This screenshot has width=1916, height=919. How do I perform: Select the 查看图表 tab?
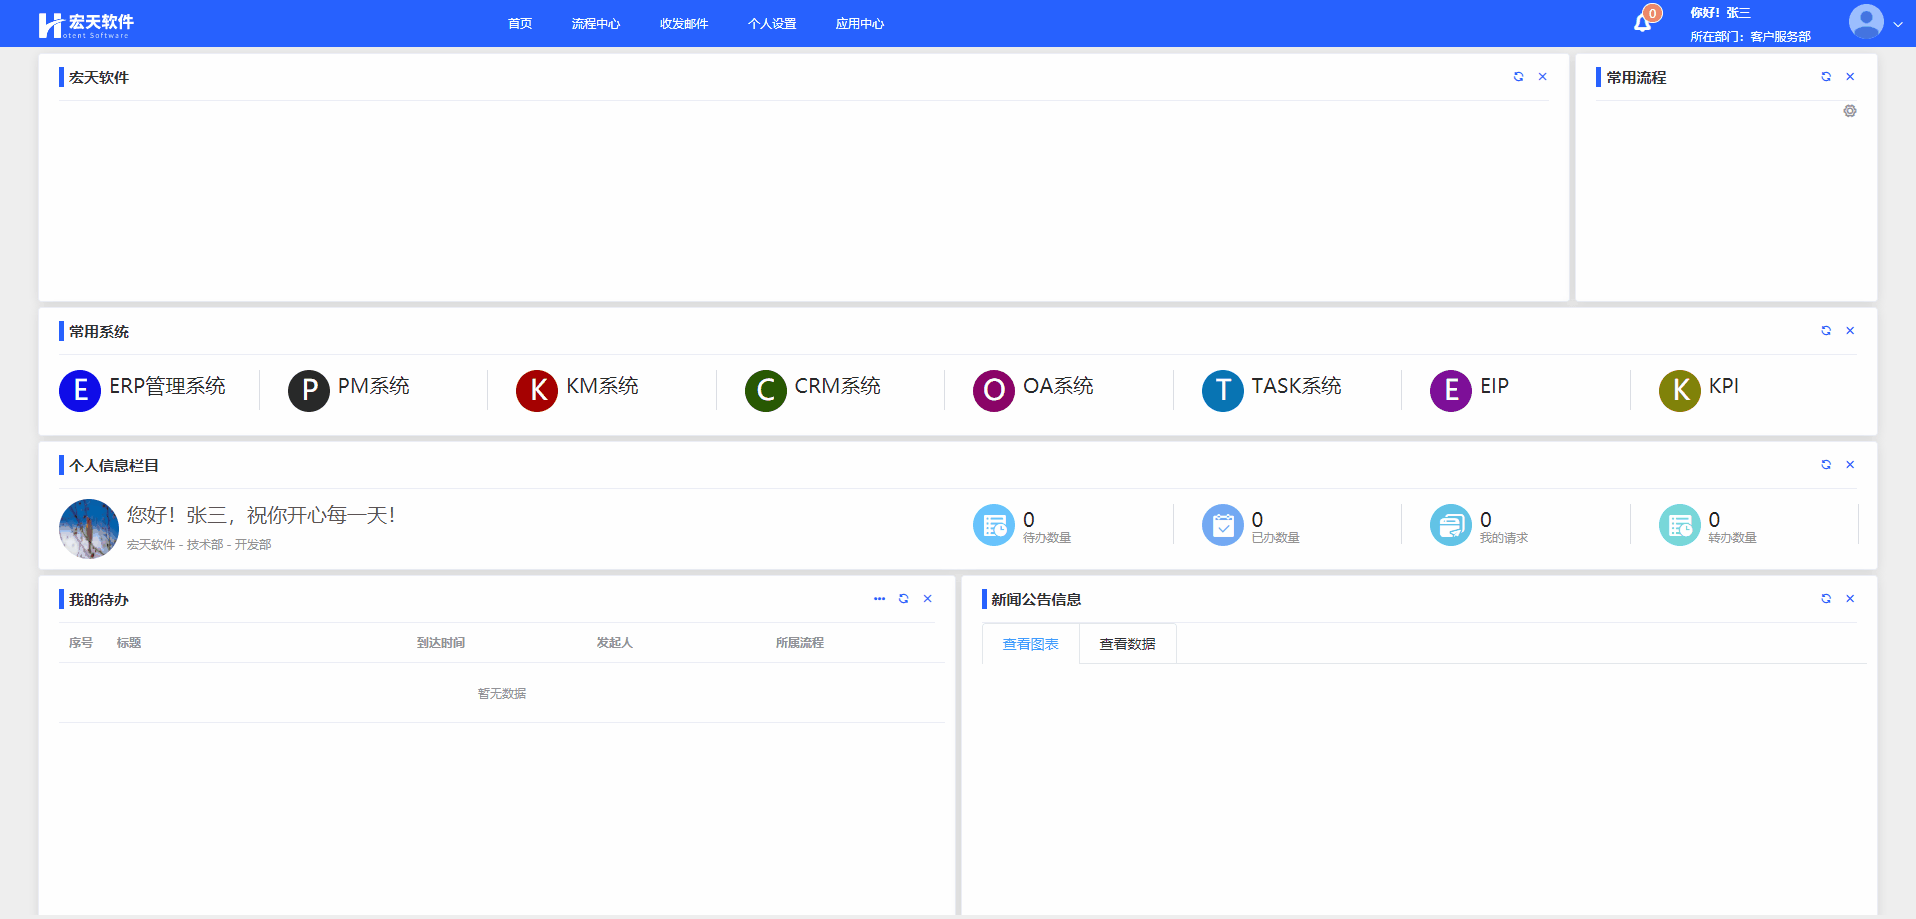(1030, 644)
